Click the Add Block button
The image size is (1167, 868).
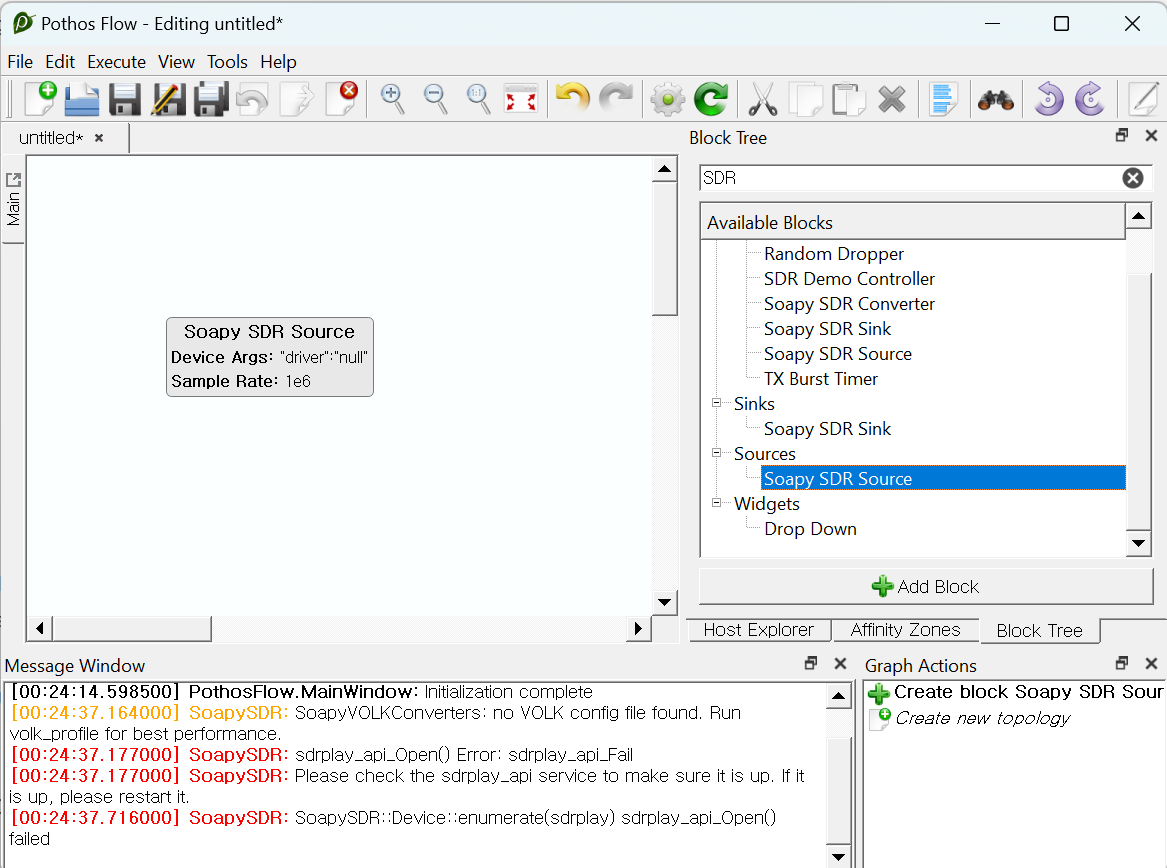925,587
